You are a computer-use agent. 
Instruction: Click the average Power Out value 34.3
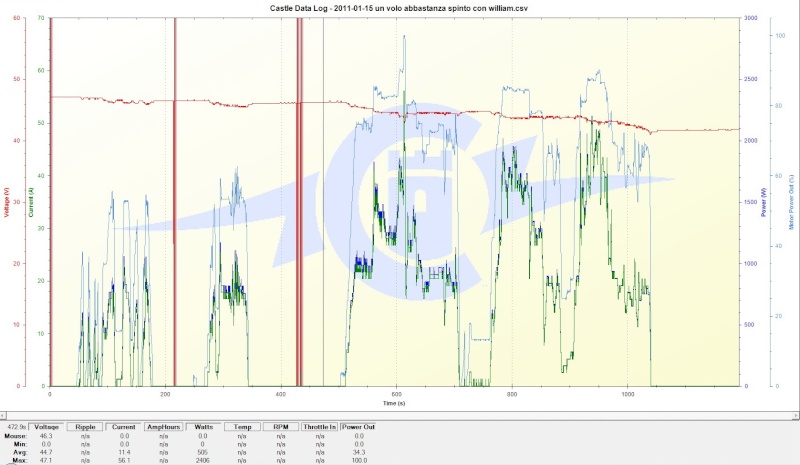(x=359, y=452)
